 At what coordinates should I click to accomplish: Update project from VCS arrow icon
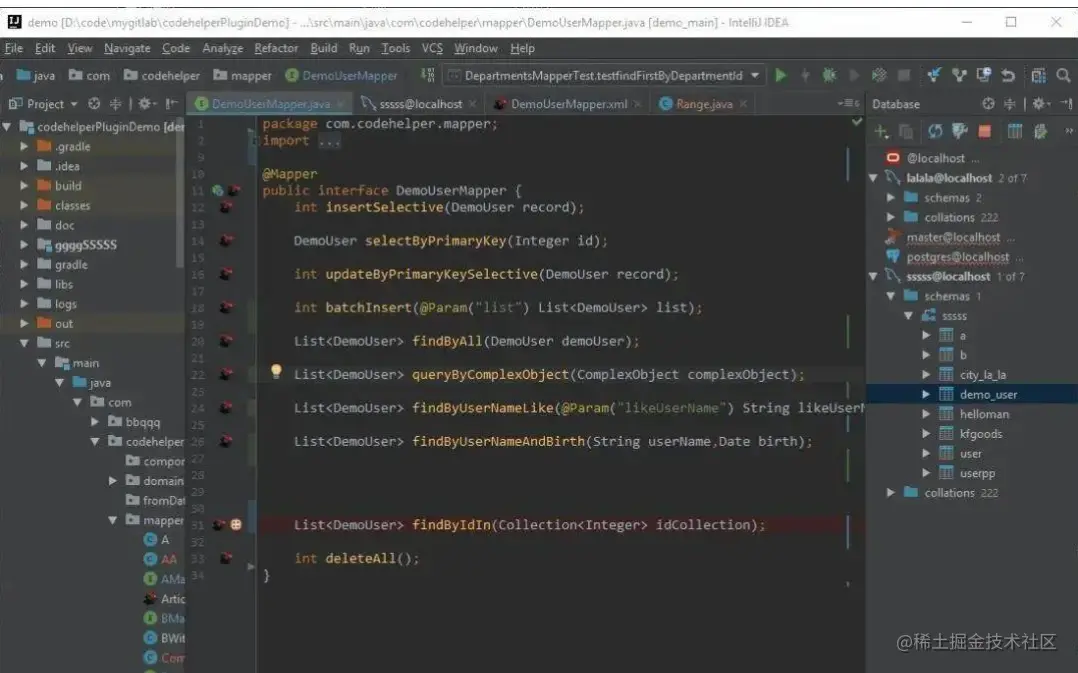933,75
